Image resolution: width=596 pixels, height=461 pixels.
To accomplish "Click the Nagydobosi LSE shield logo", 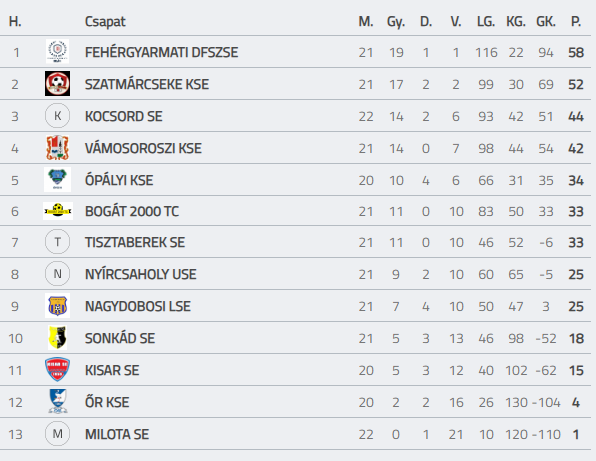I will pos(57,306).
